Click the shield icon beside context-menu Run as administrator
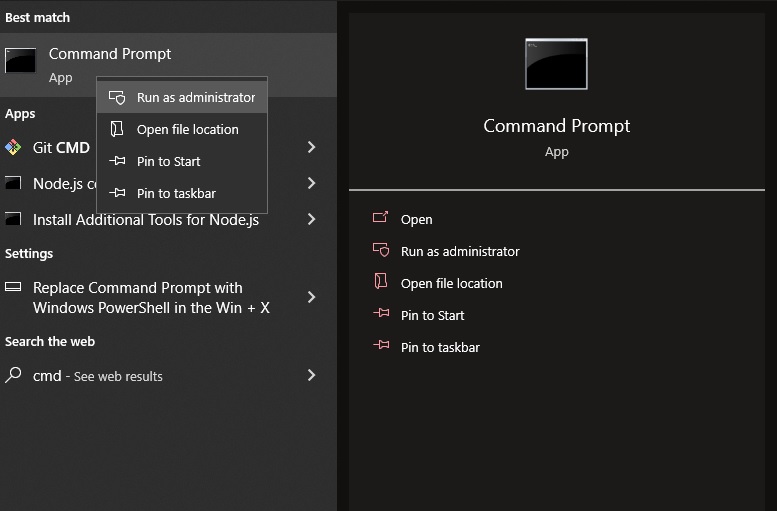This screenshot has height=511, width=777. (117, 98)
